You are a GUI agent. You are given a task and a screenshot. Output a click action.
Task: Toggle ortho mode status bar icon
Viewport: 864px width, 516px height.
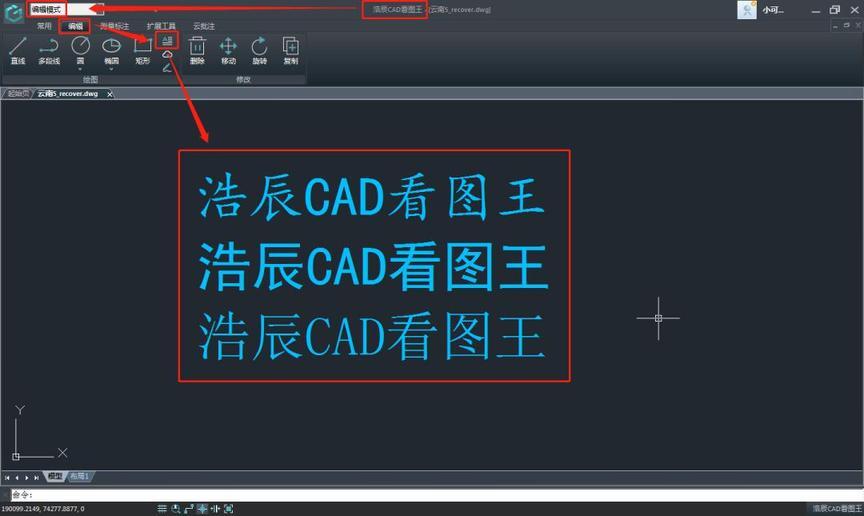(x=189, y=509)
